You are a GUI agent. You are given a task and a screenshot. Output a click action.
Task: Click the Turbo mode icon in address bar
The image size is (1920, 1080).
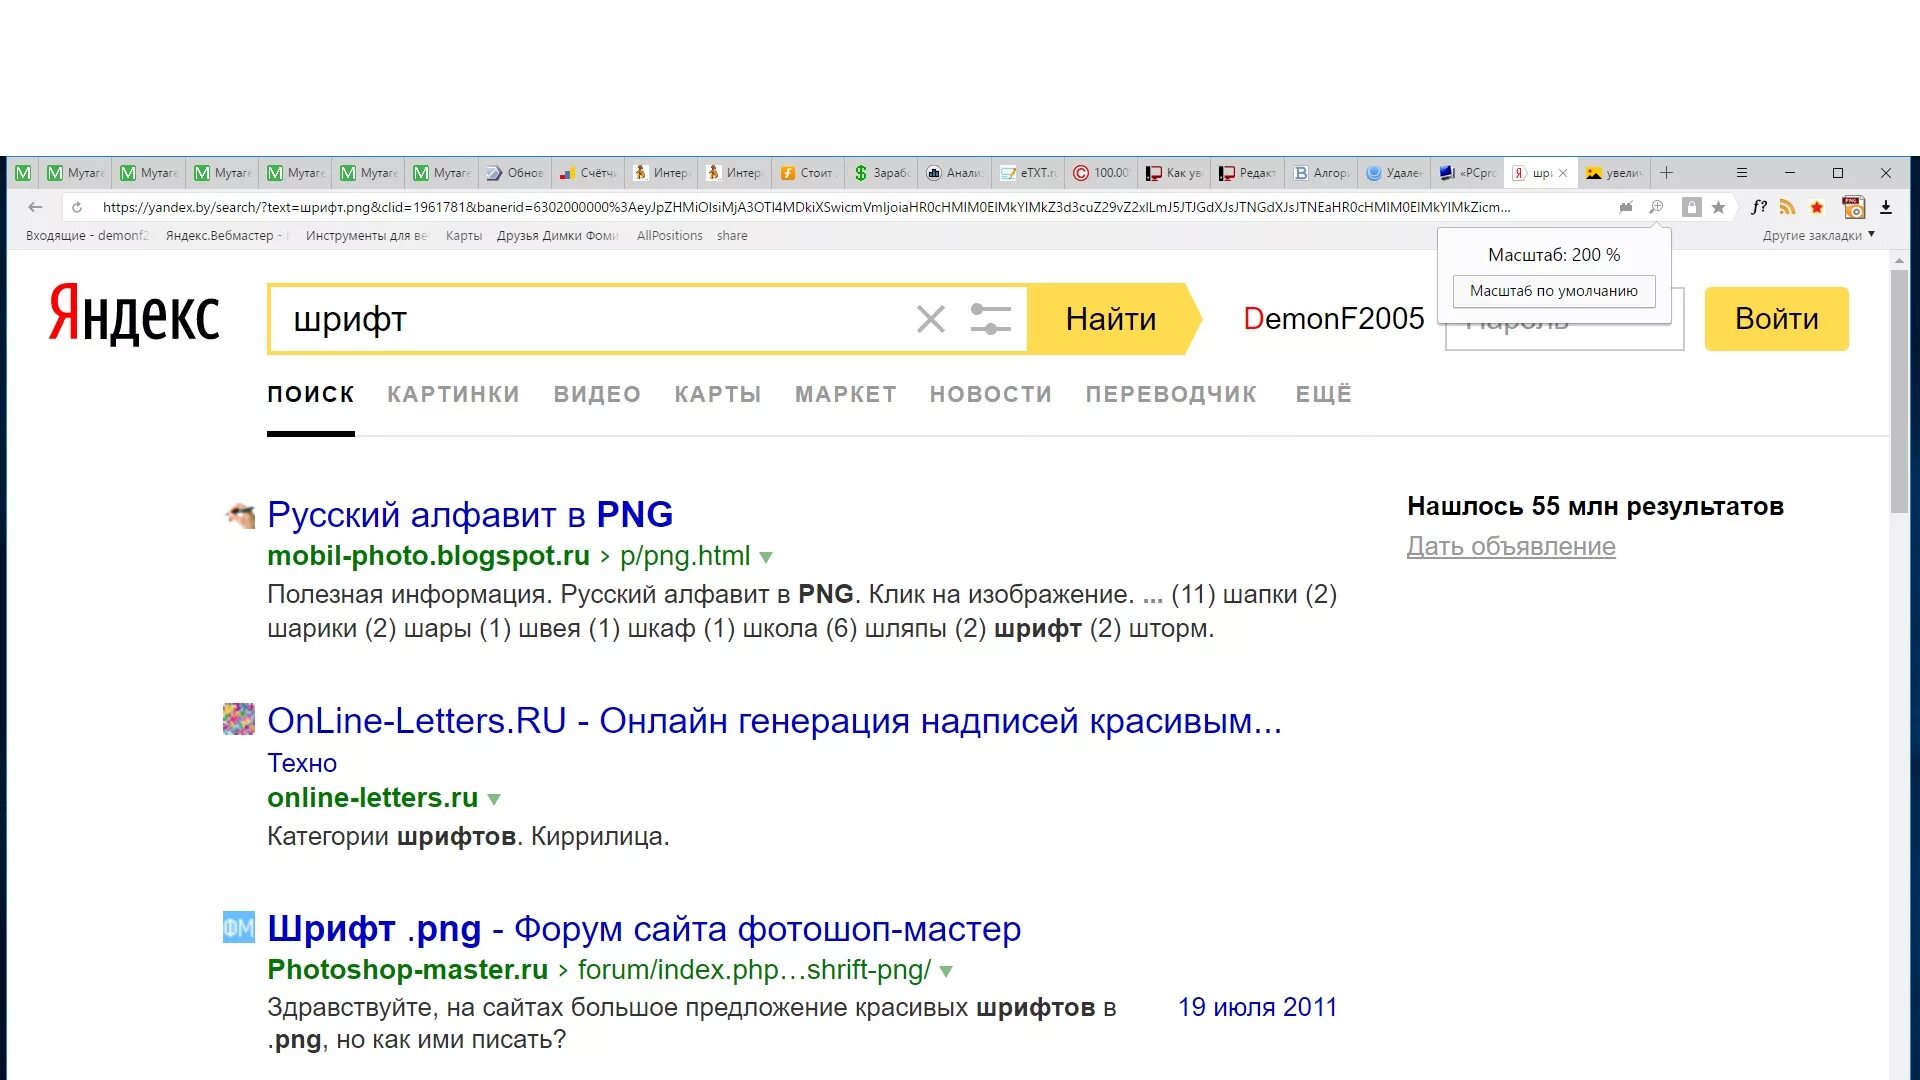click(x=1626, y=207)
